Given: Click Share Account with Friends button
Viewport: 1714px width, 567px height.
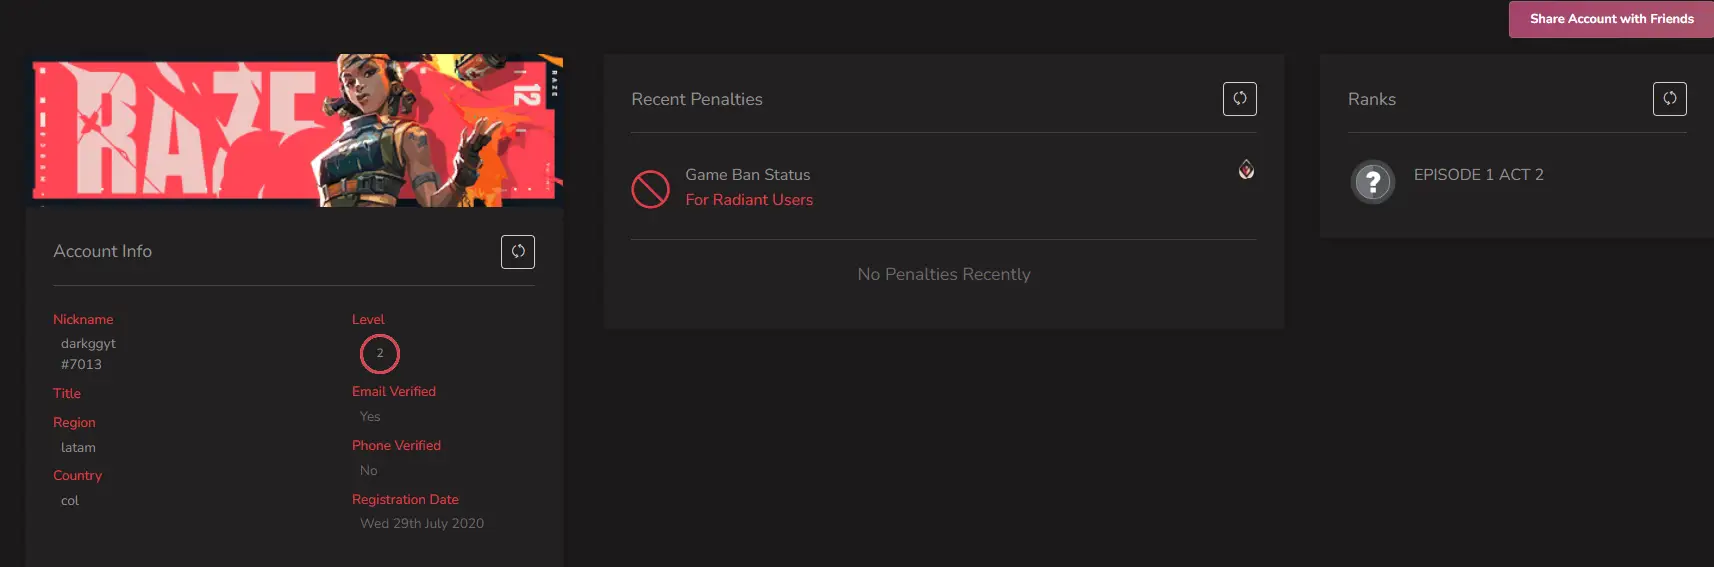Looking at the screenshot, I should 1611,19.
